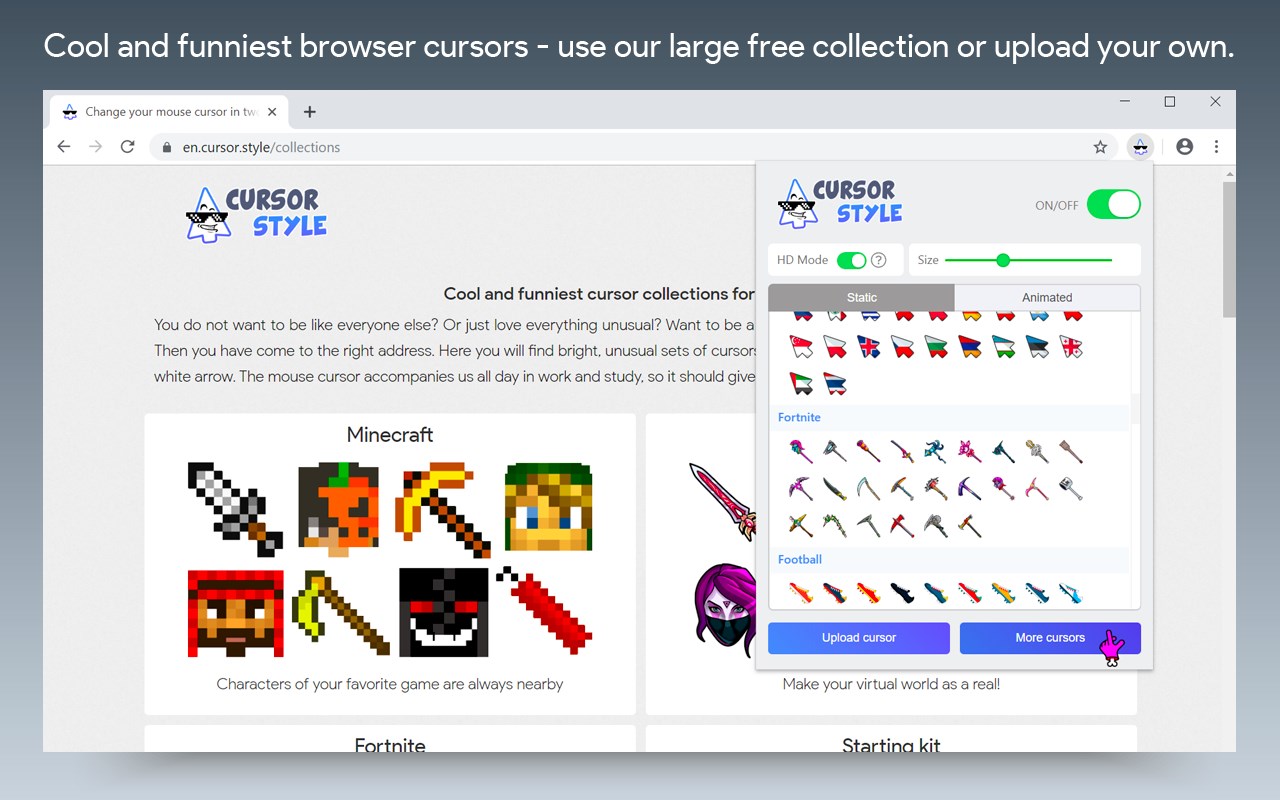
Task: Reload the current page
Action: [127, 147]
